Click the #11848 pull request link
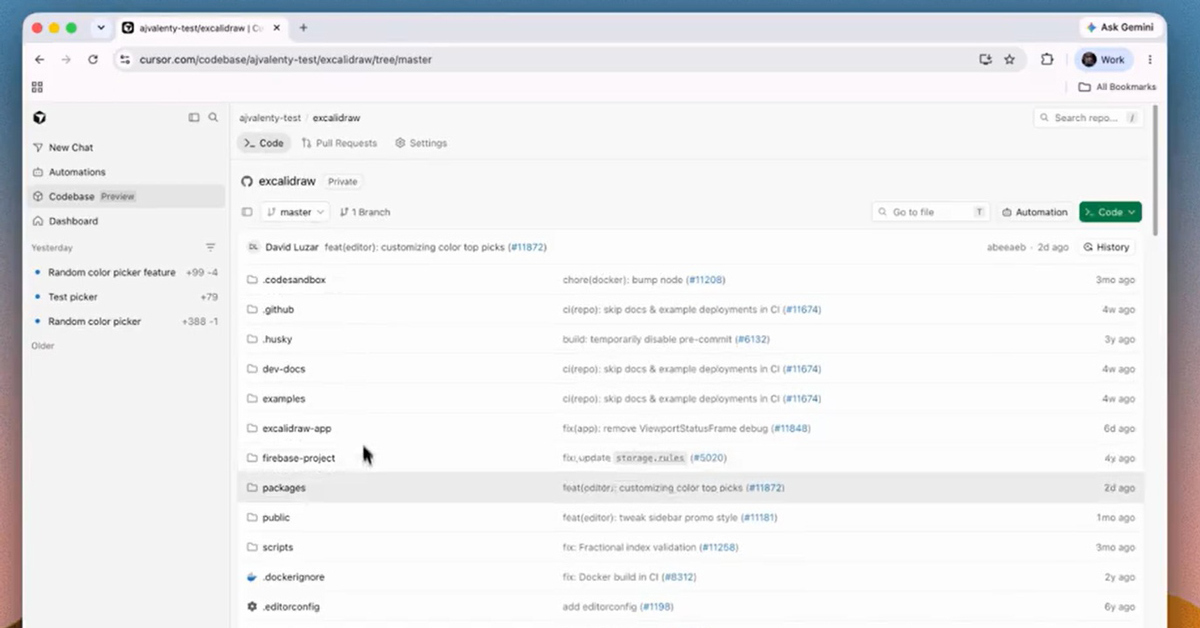This screenshot has width=1200, height=628. (790, 428)
